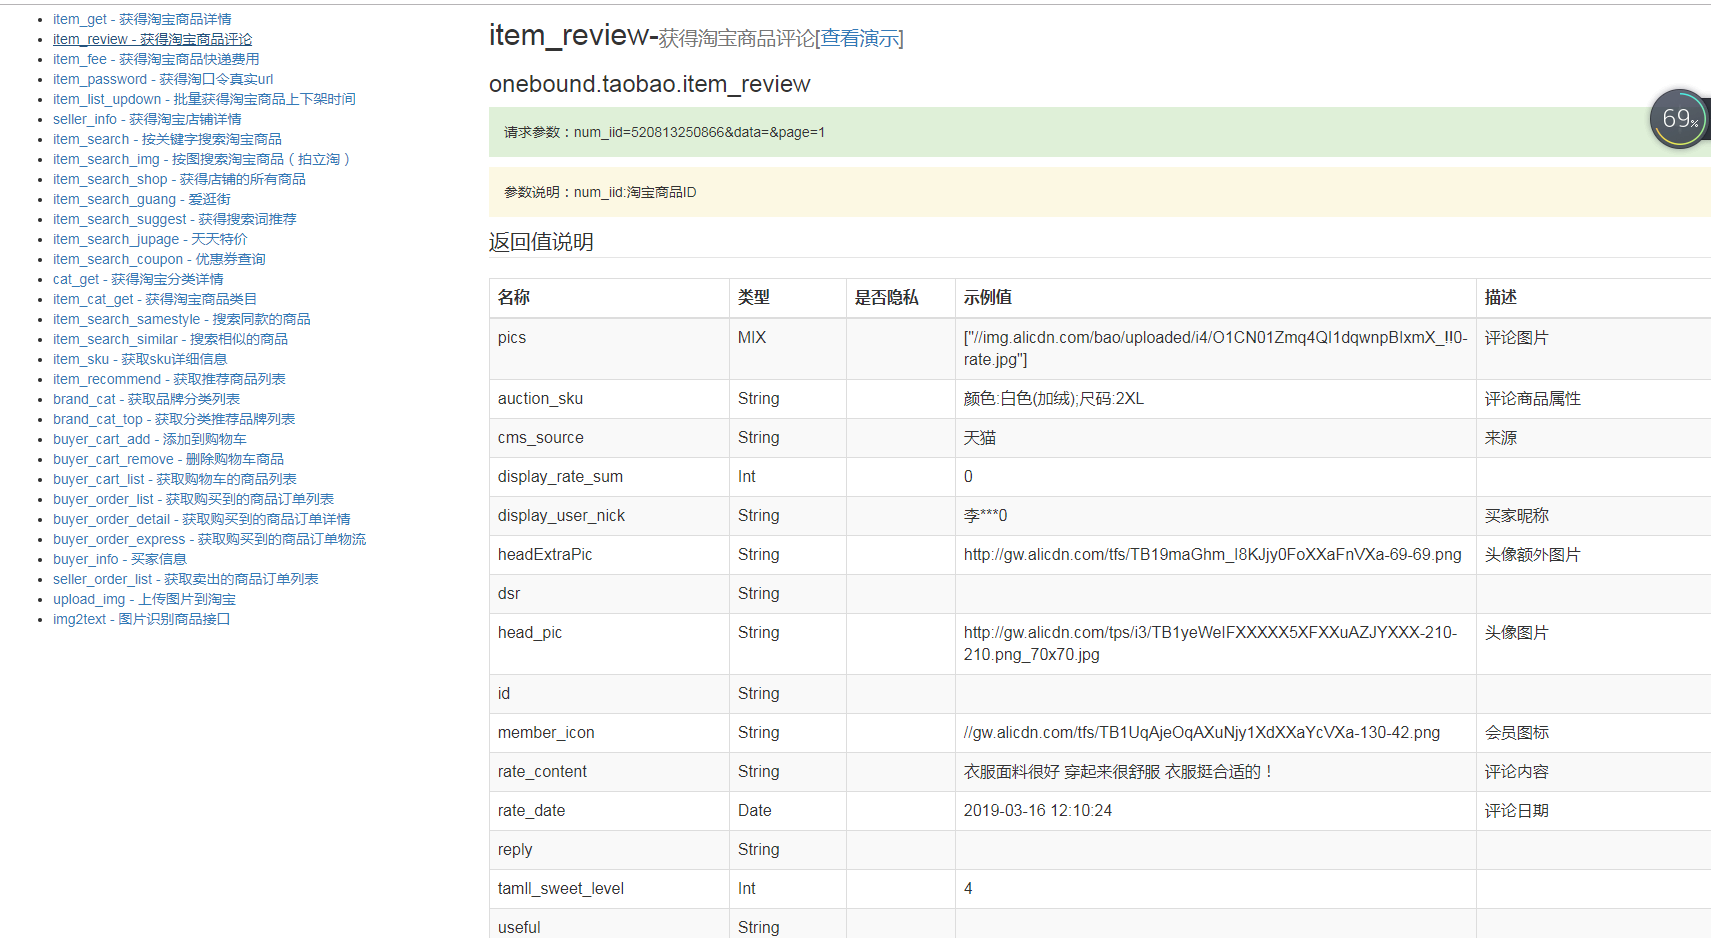Image resolution: width=1711 pixels, height=938 pixels.
Task: Click the rate_date value 2019-03-16 12:10:24
Action: 1038,811
